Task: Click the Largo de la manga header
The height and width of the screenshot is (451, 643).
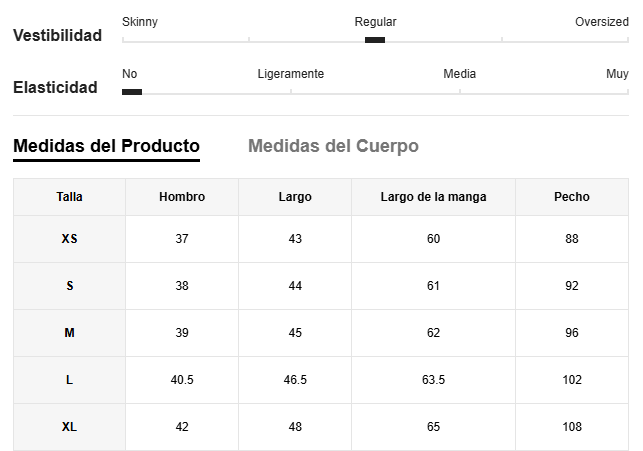Action: click(433, 197)
